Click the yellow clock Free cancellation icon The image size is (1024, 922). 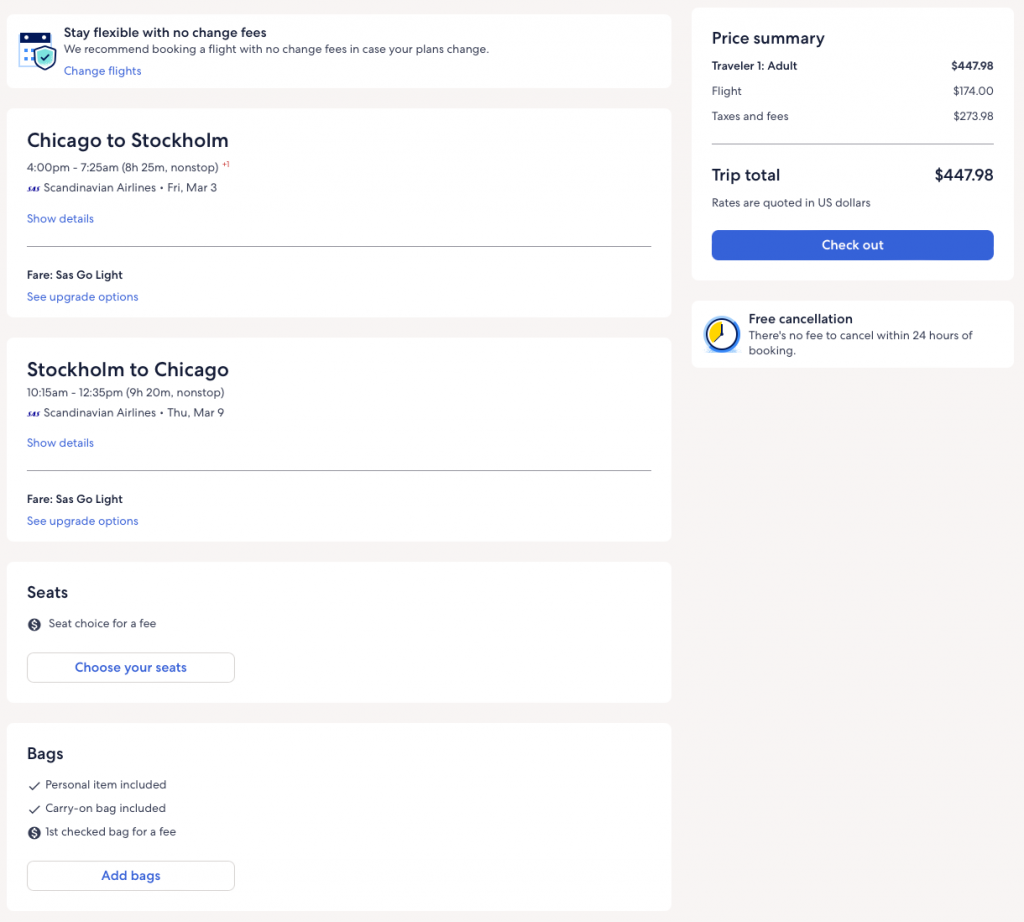(721, 334)
